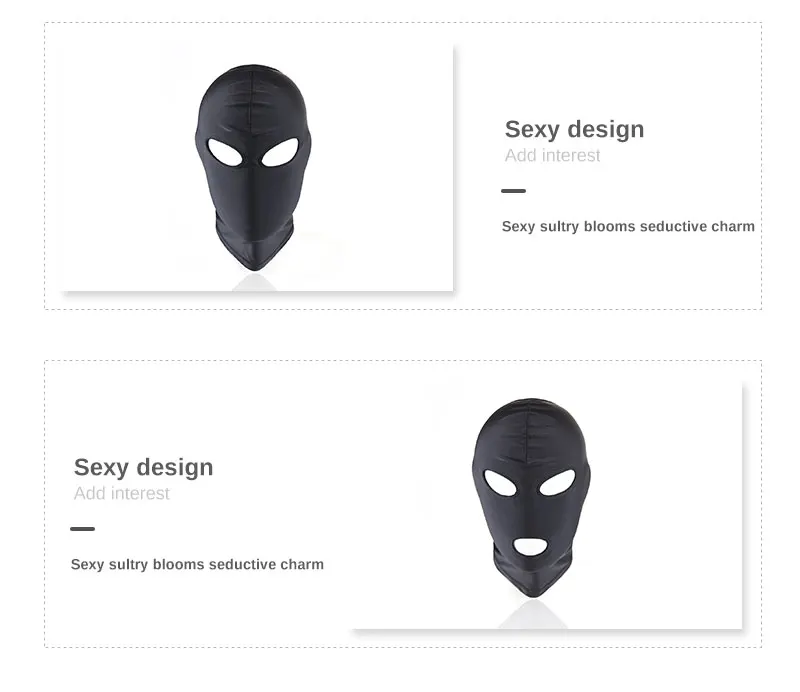Screen dimensions: 800x692
Task: Click dash divider under first "Add interest"
Action: [513, 191]
